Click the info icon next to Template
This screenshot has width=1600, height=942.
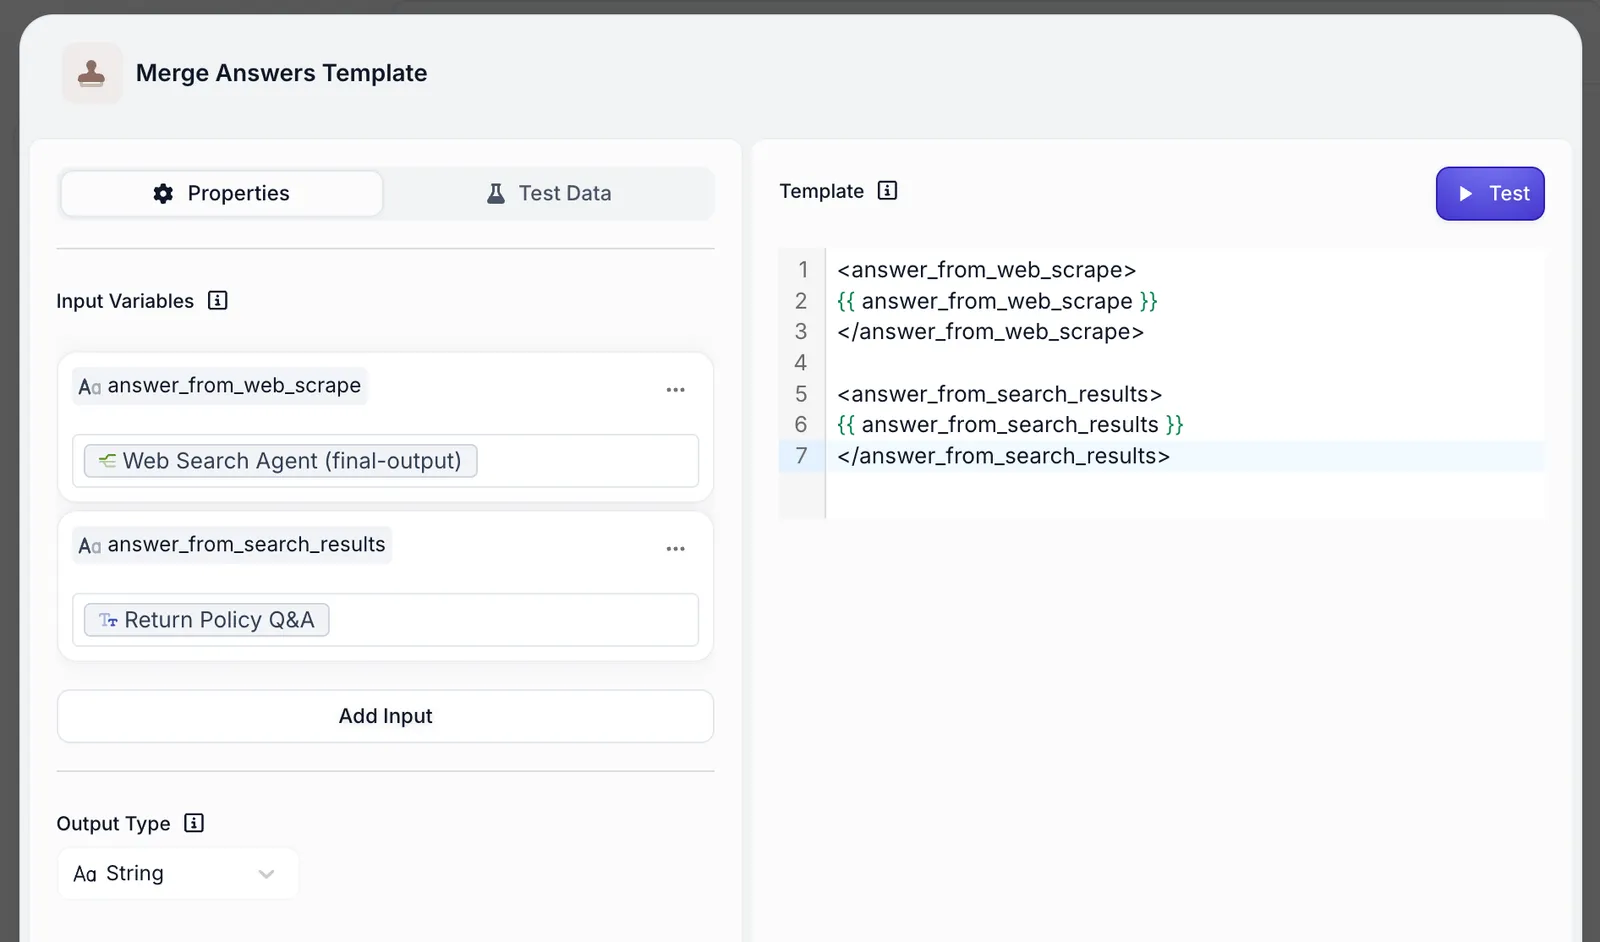tap(887, 190)
